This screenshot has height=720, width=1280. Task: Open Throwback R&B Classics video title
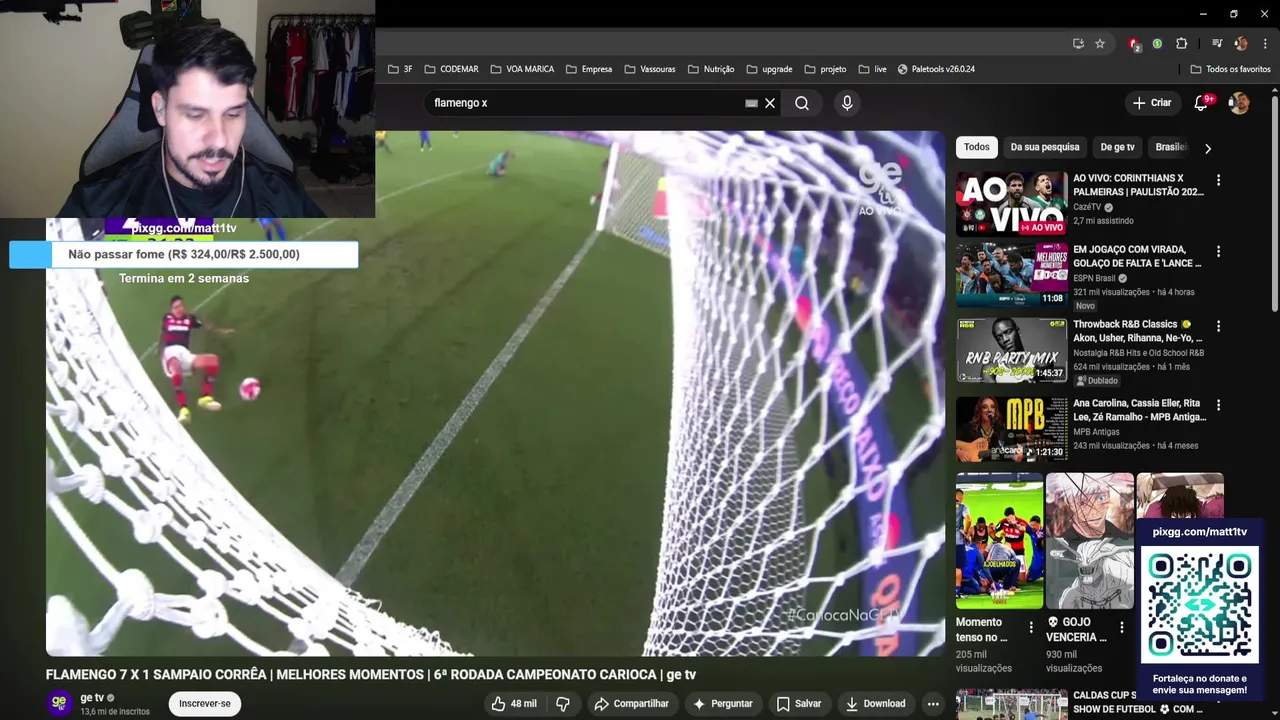(1137, 331)
